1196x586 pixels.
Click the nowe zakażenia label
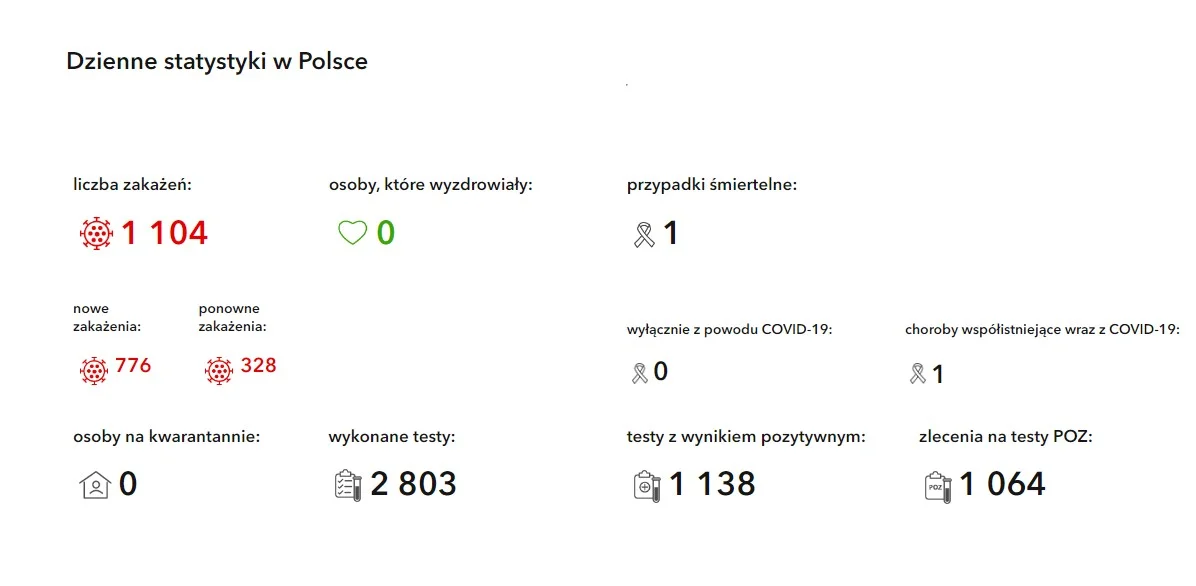[108, 318]
